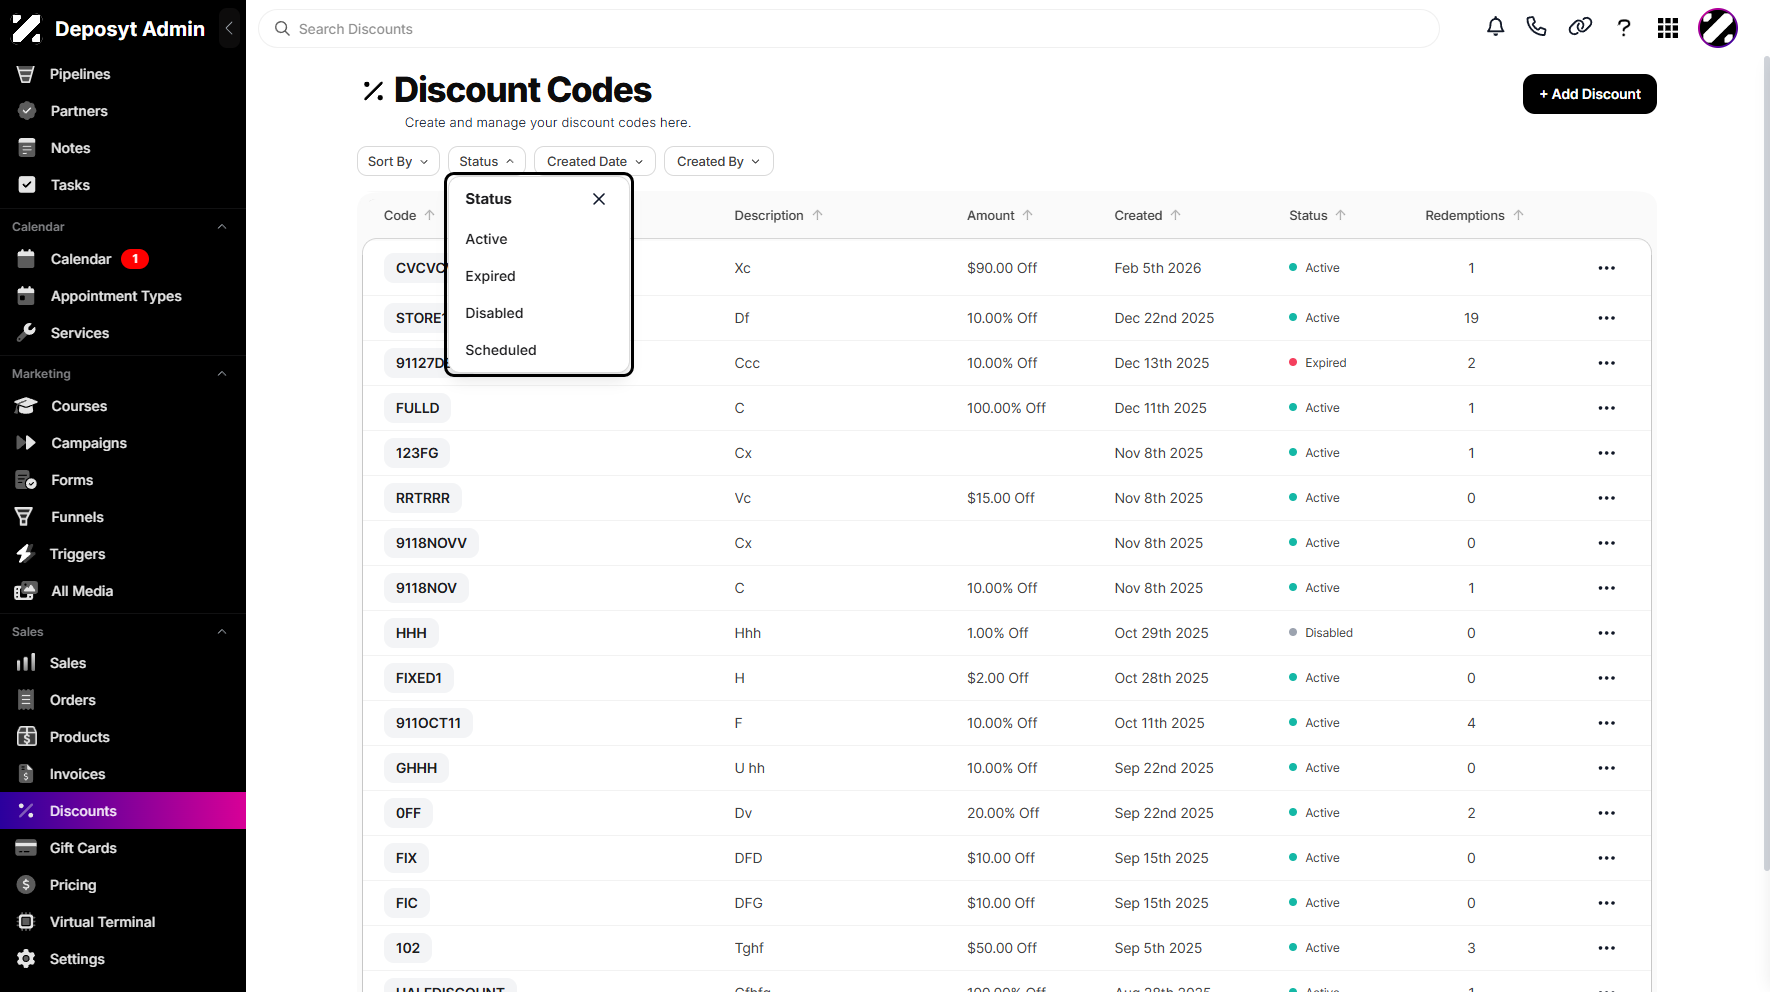This screenshot has width=1770, height=992.
Task: Open the help question mark
Action: [x=1624, y=28]
